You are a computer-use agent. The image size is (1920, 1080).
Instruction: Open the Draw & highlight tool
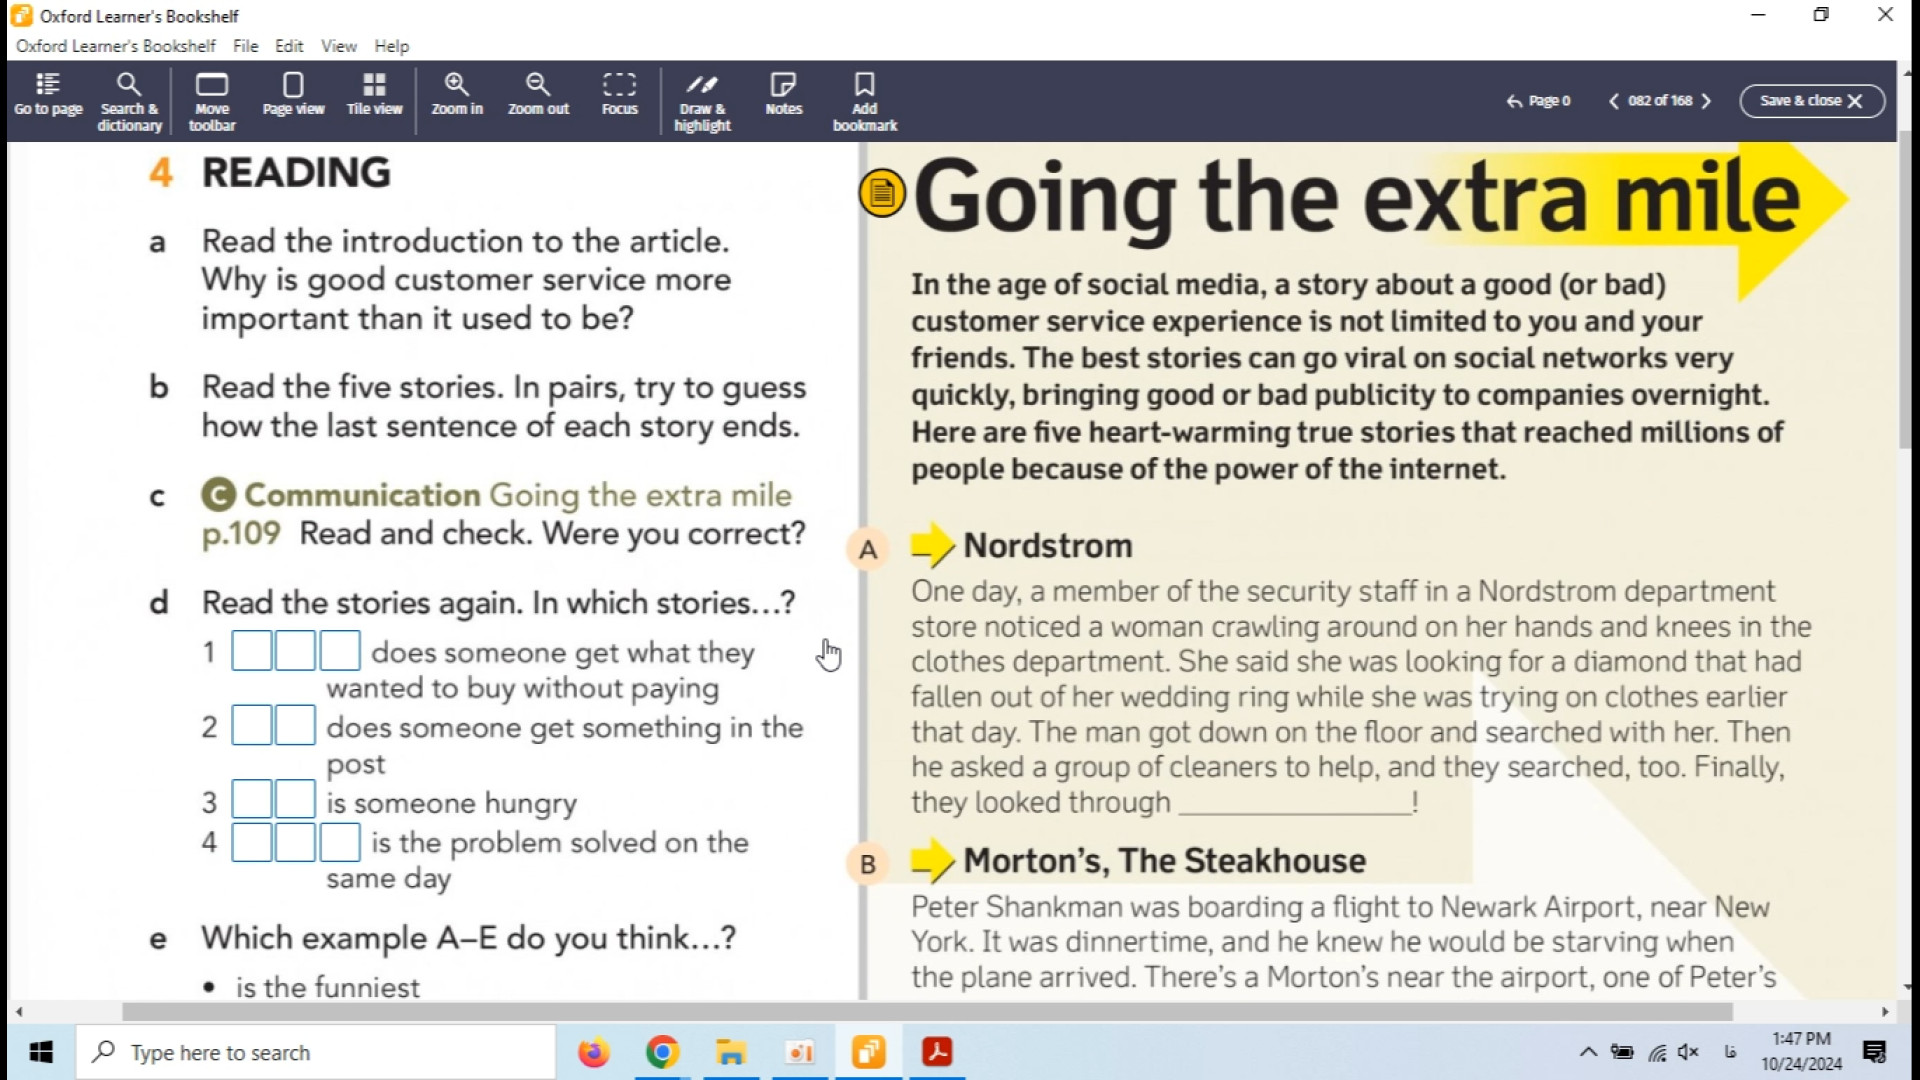[x=702, y=100]
